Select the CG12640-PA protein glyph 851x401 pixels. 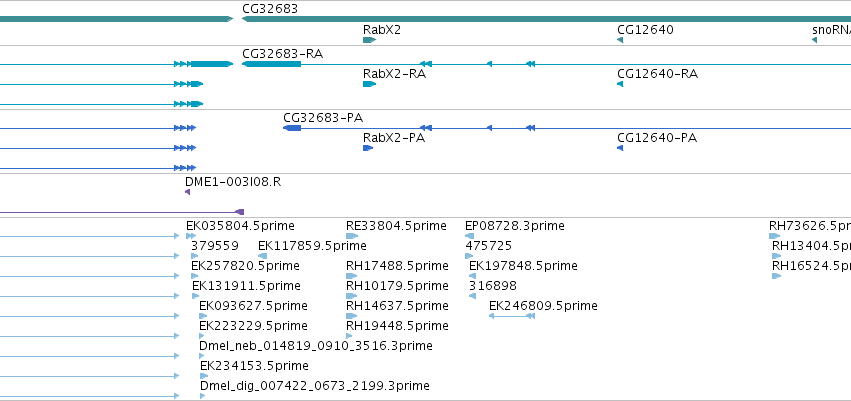620,148
